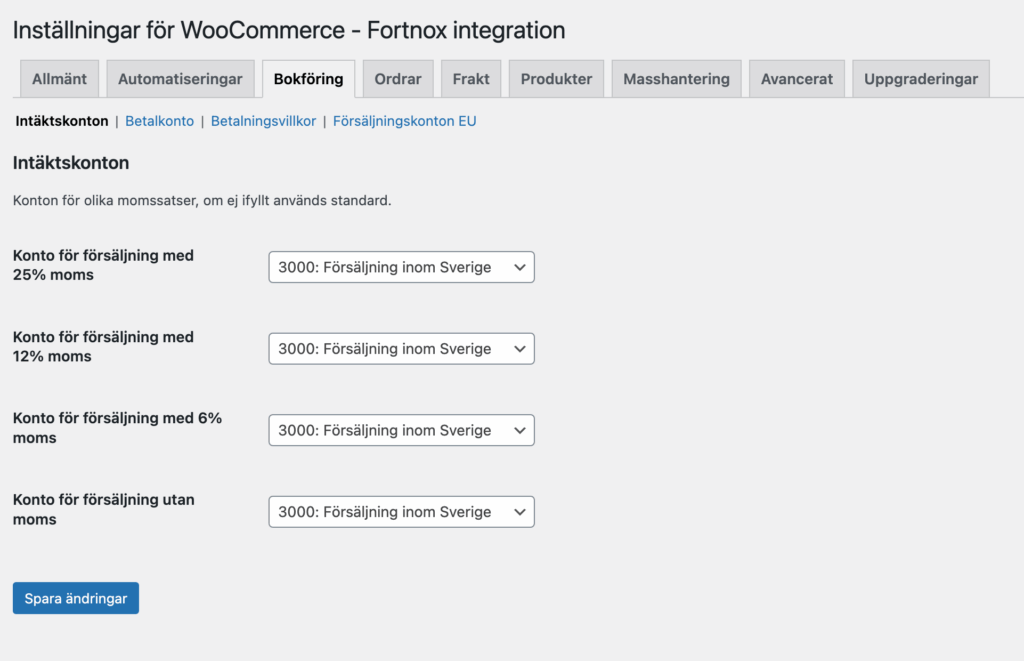Select the Bokföring tab
Viewport: 1024px width, 661px height.
(x=308, y=79)
